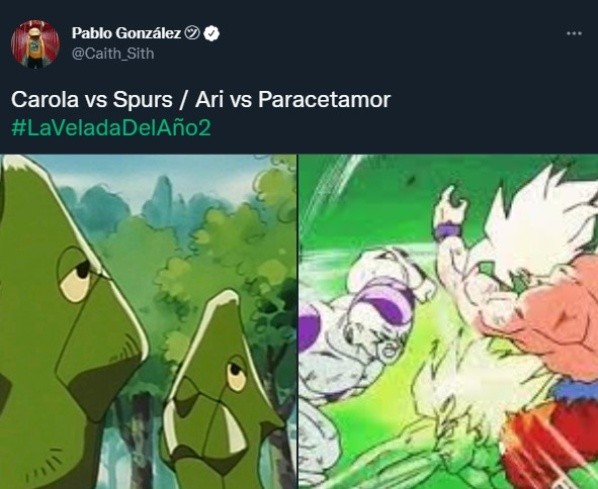Click the small Metapod's eye
This screenshot has width=598, height=489.
[236, 373]
